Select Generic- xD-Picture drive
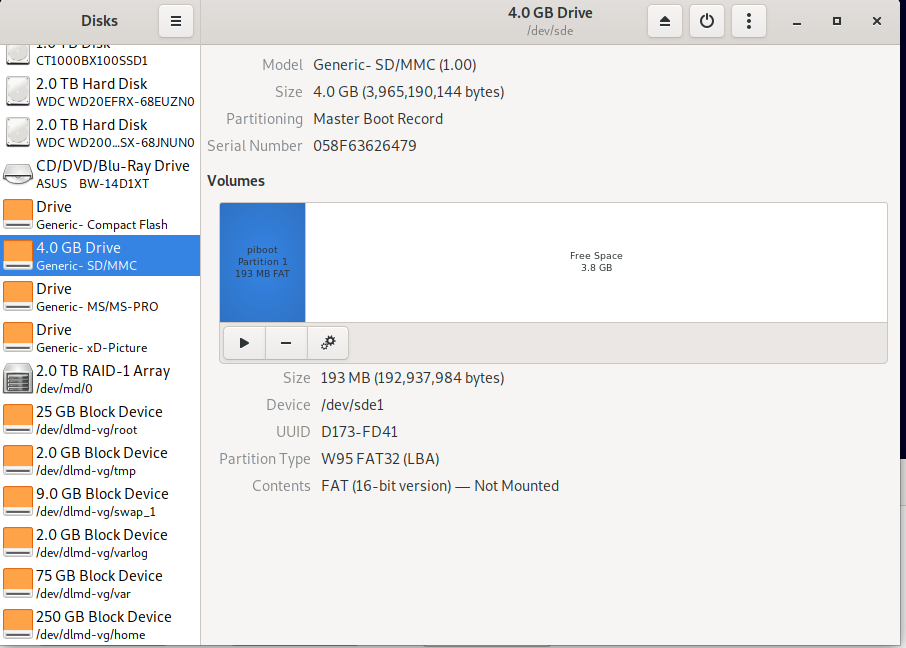The height and width of the screenshot is (648, 906). click(x=100, y=338)
